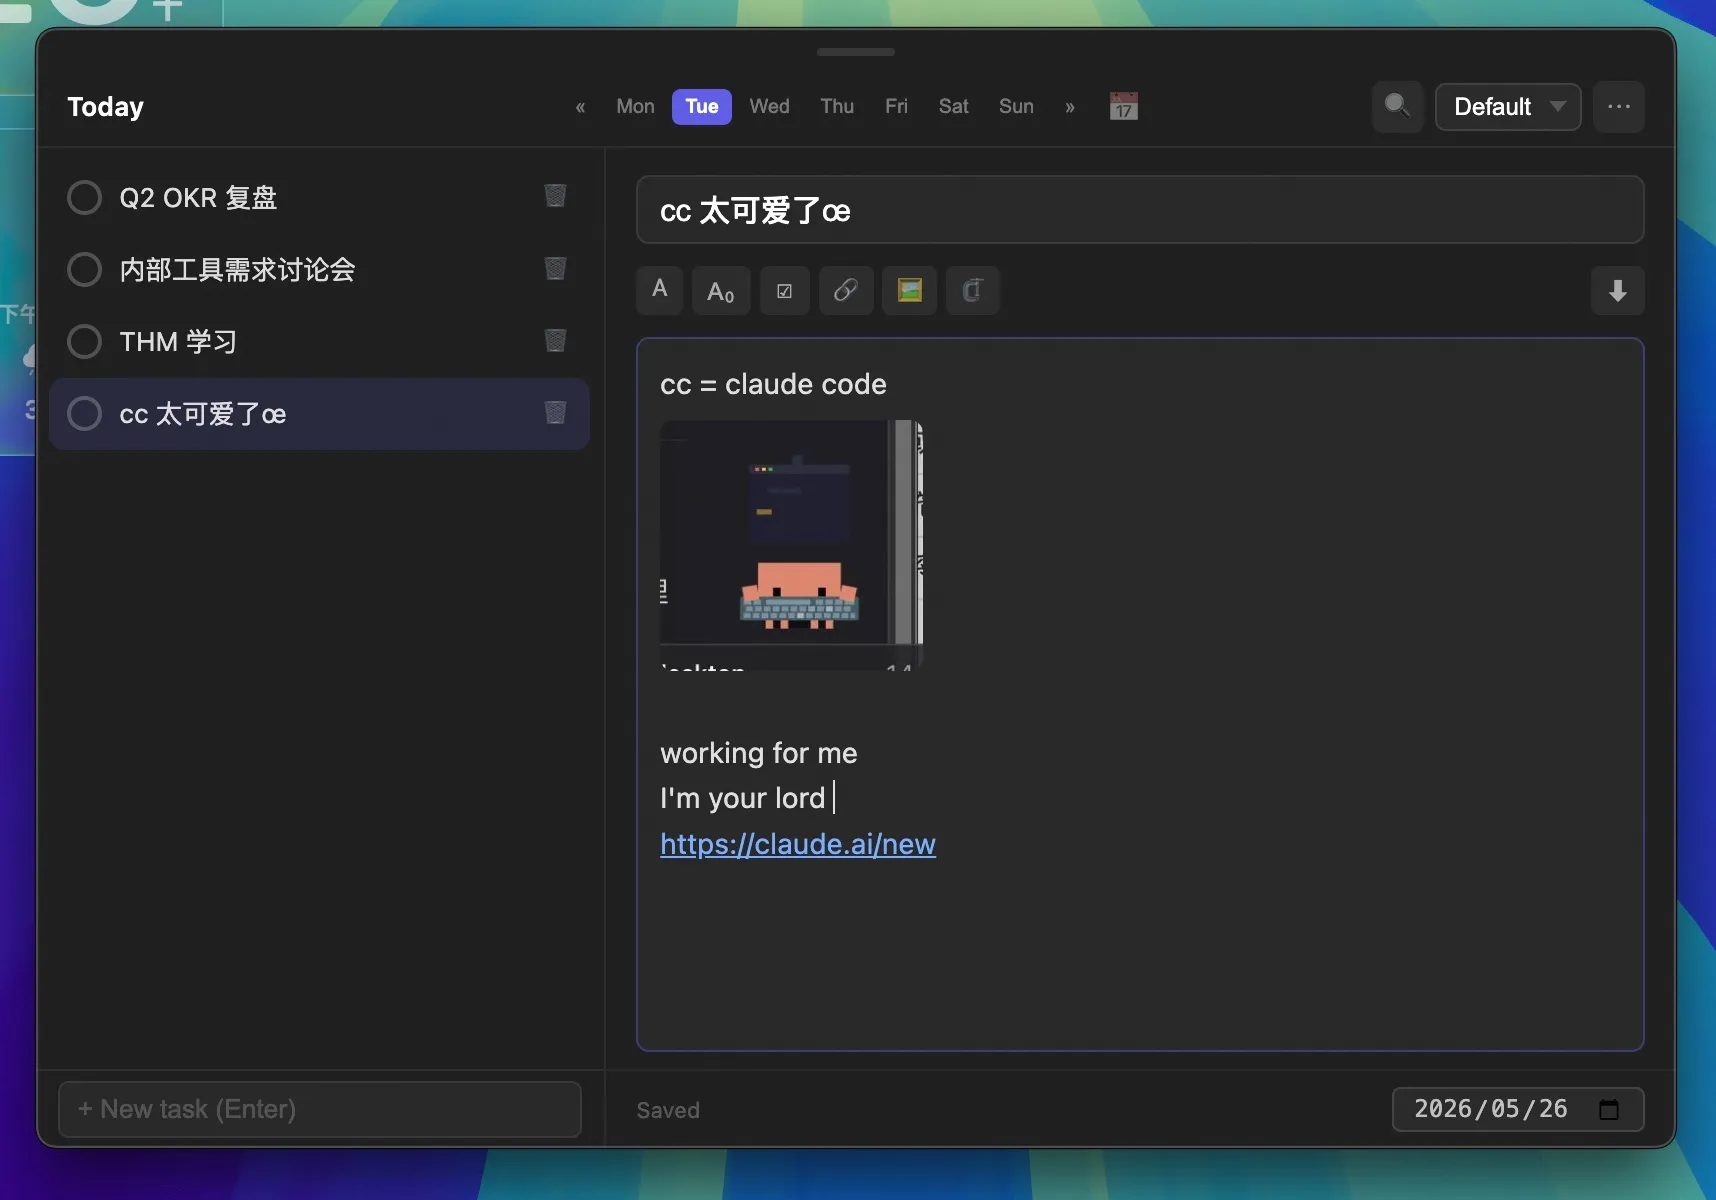Viewport: 1716px width, 1200px height.
Task: Insert a link into the note
Action: coord(846,291)
